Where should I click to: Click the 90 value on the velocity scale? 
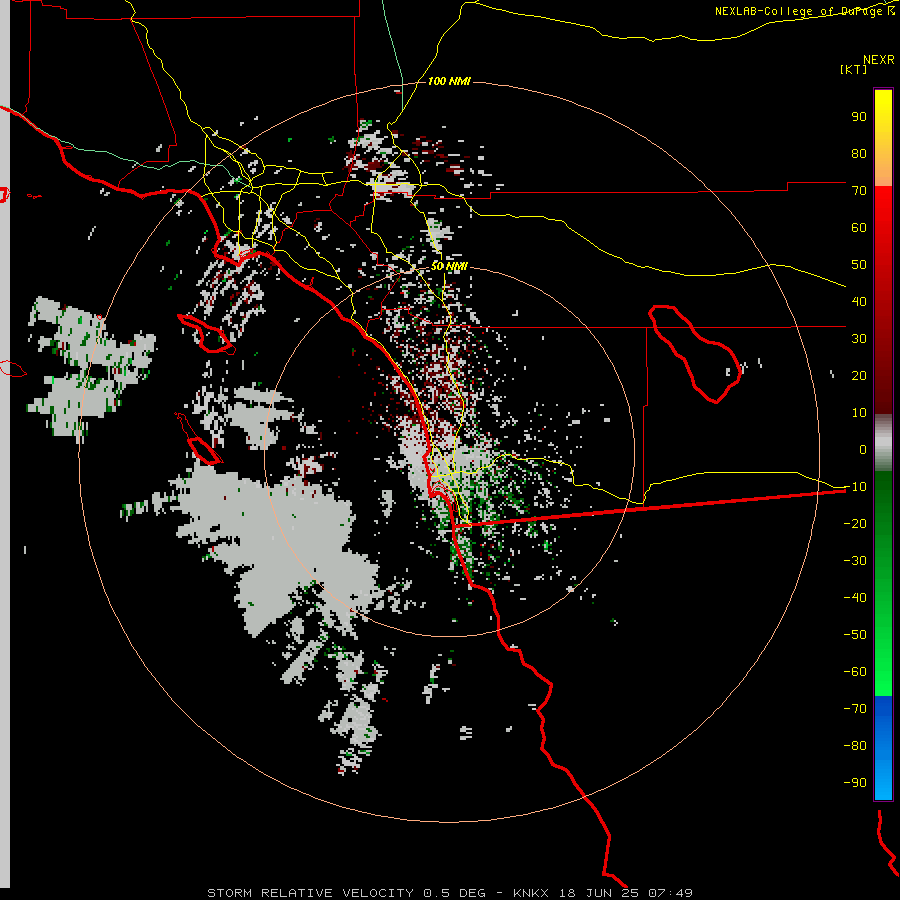[859, 117]
